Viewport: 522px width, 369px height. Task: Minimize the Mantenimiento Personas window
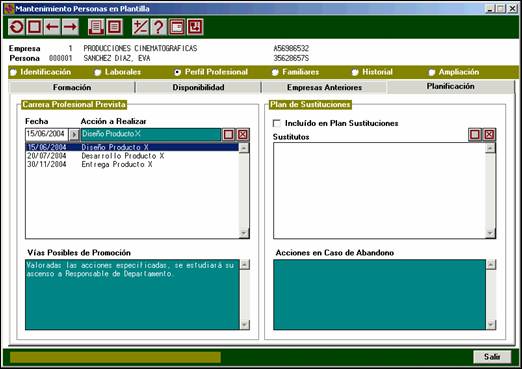click(490, 9)
